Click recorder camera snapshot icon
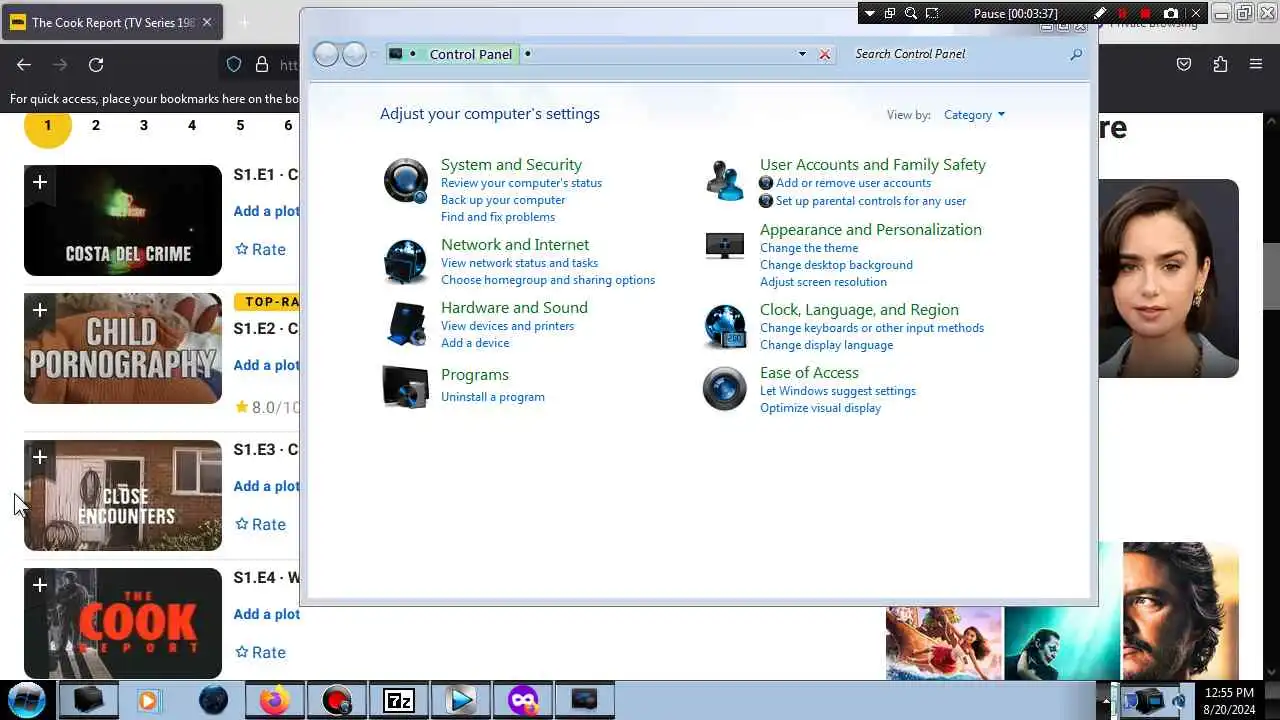The height and width of the screenshot is (720, 1280). [1171, 13]
